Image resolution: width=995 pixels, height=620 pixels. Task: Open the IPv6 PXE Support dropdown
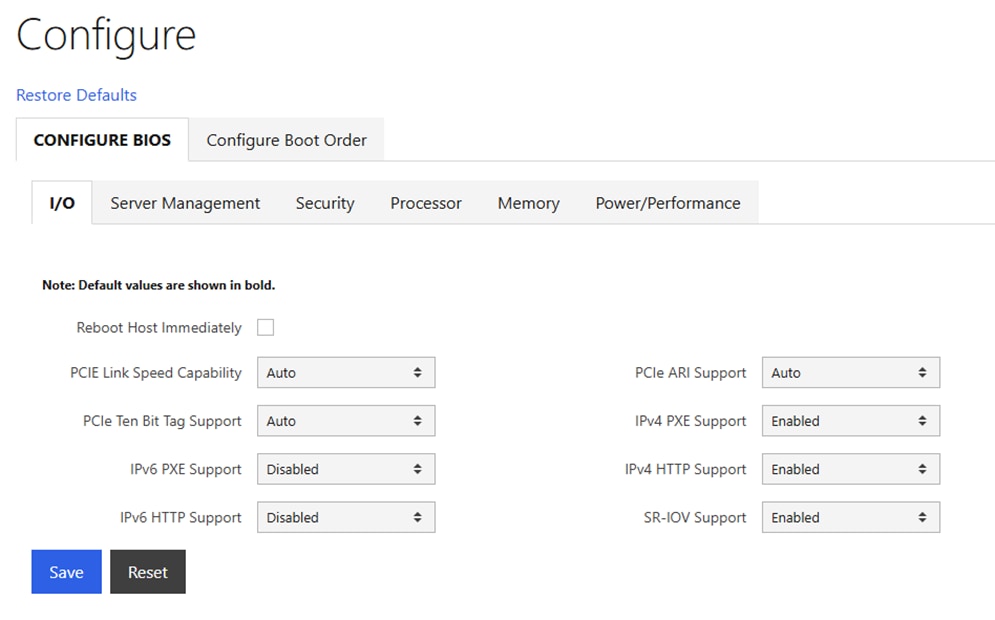click(x=345, y=468)
